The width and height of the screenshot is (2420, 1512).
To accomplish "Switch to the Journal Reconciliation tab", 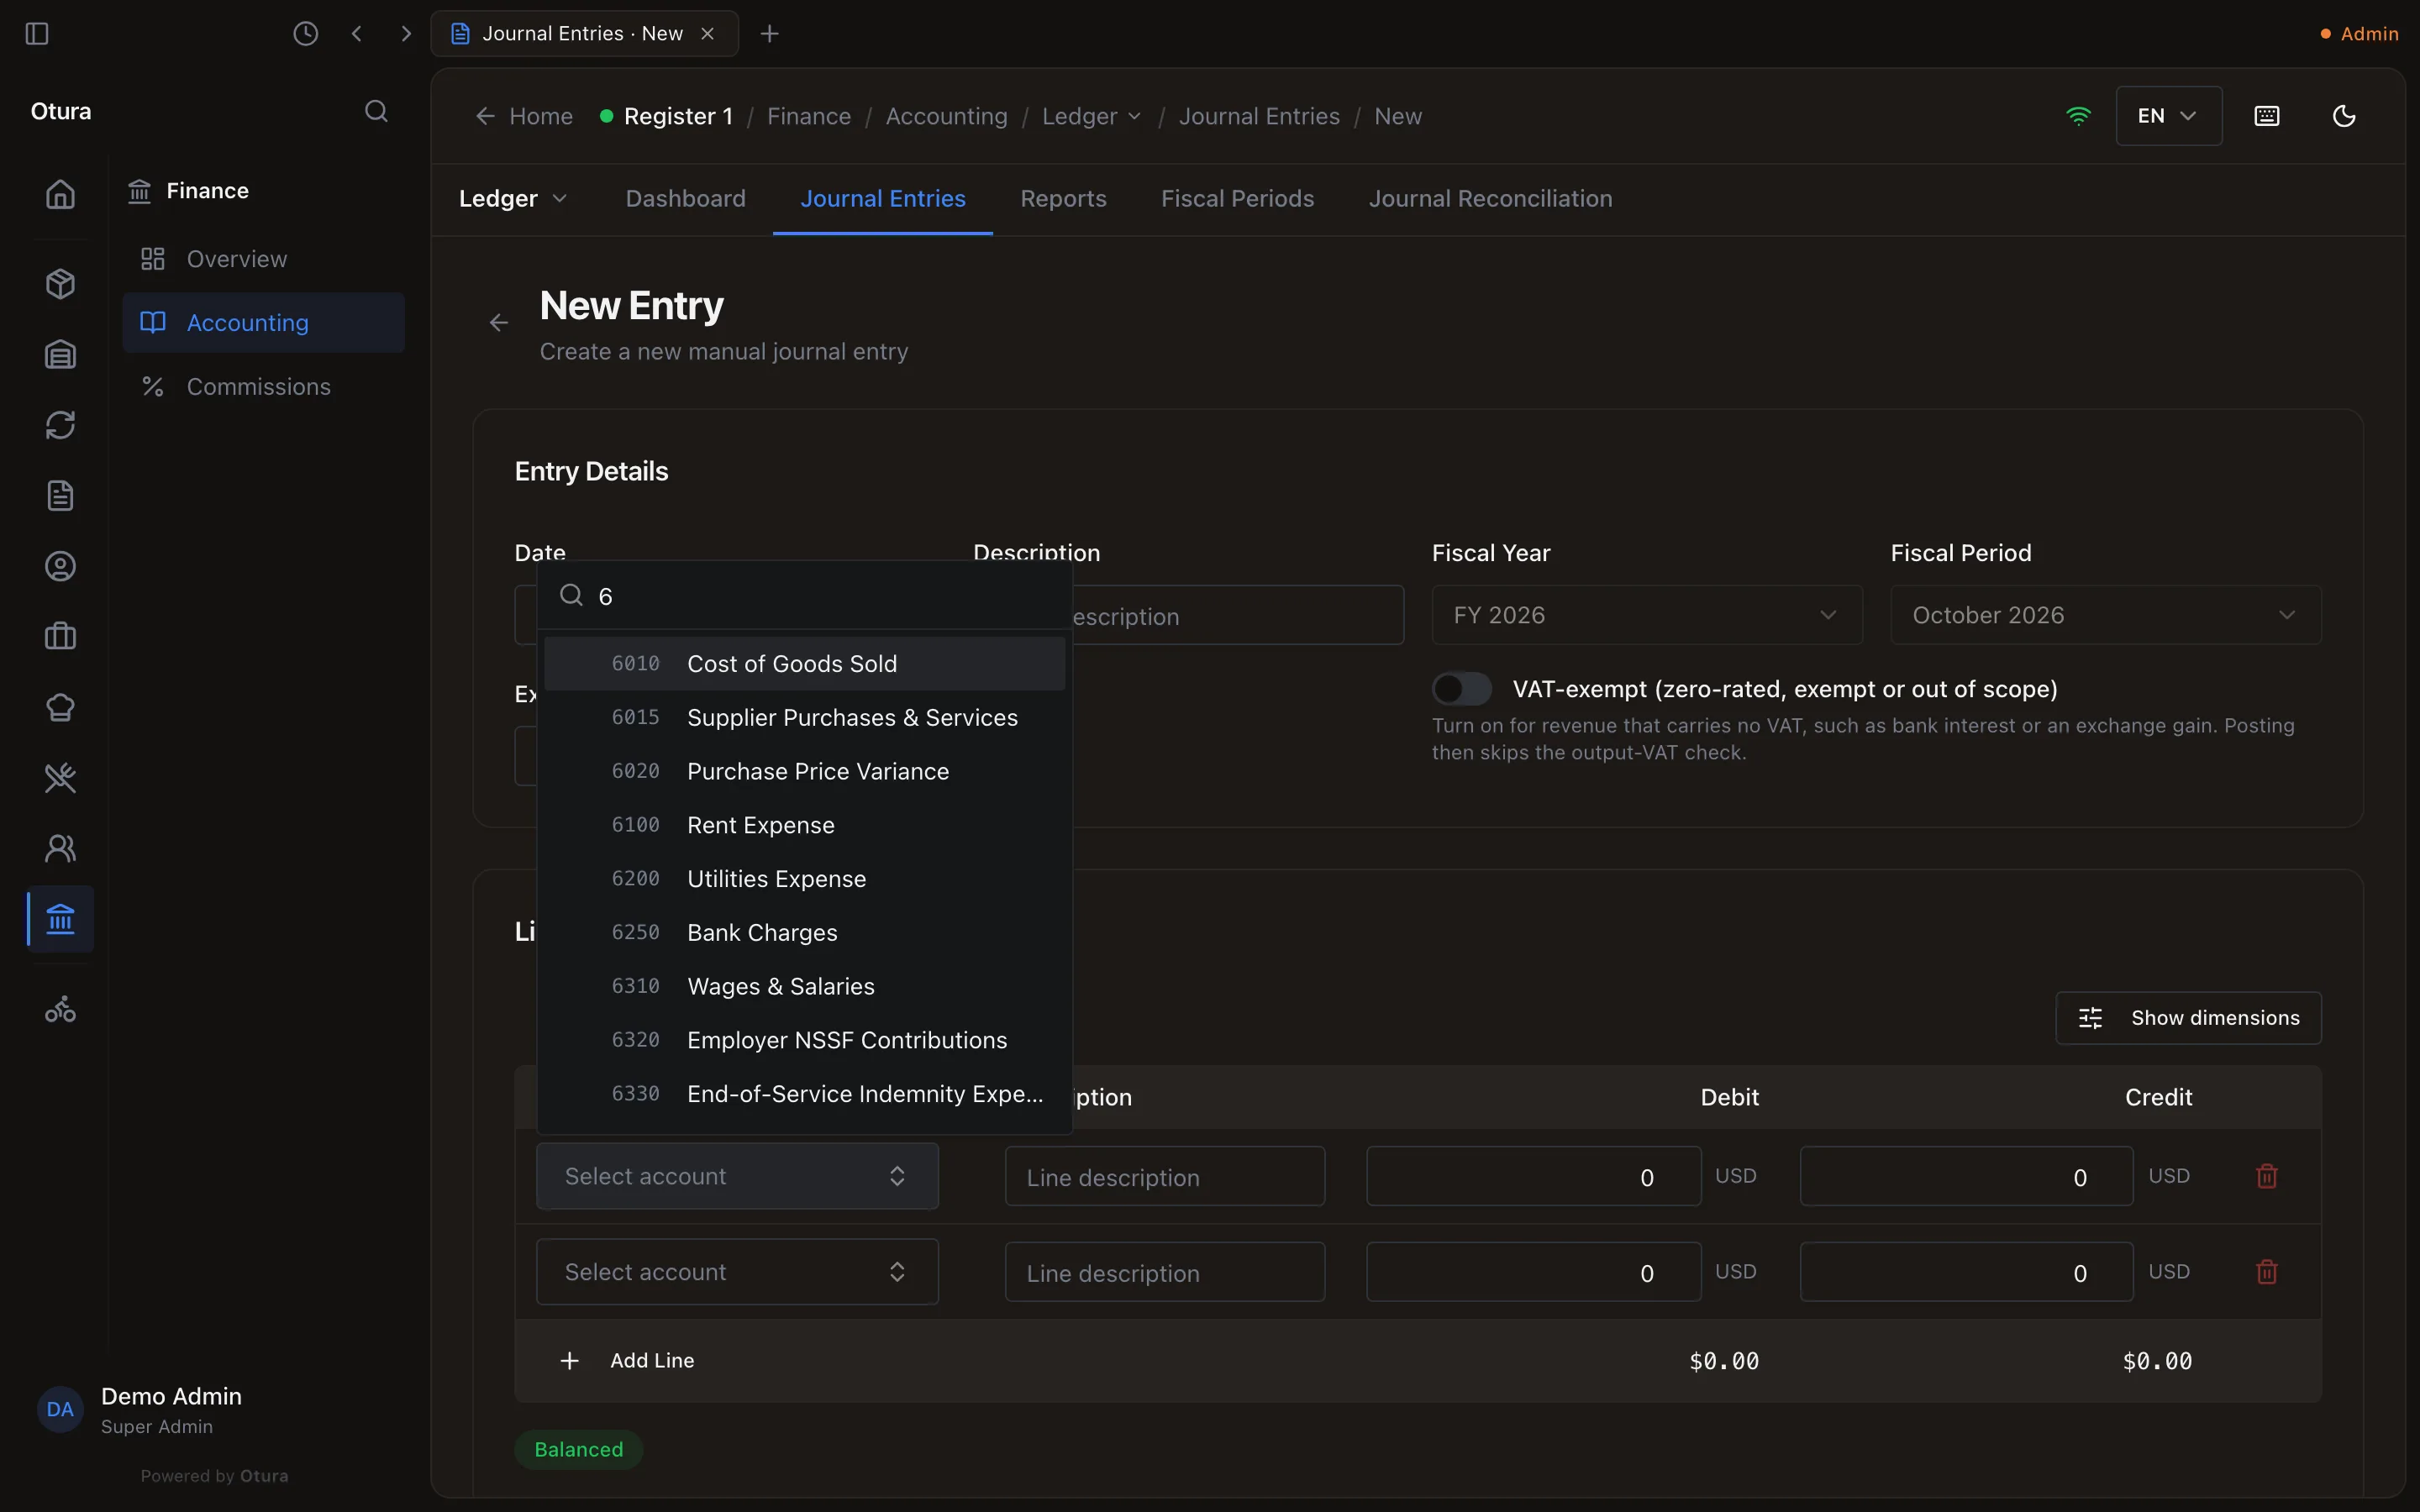I will [x=1490, y=199].
